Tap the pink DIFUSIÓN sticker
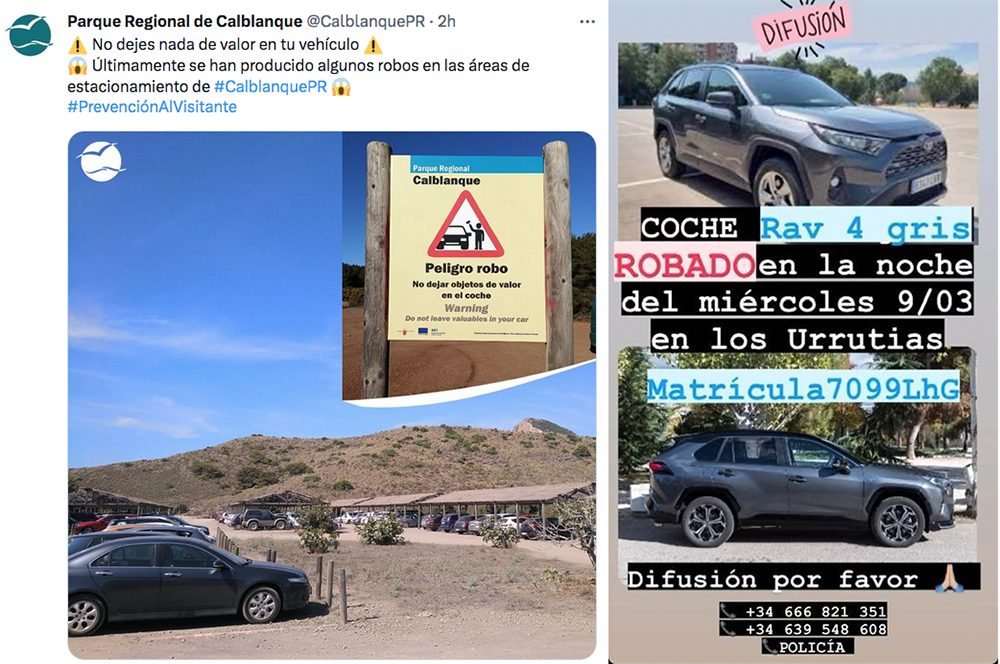 (802, 26)
